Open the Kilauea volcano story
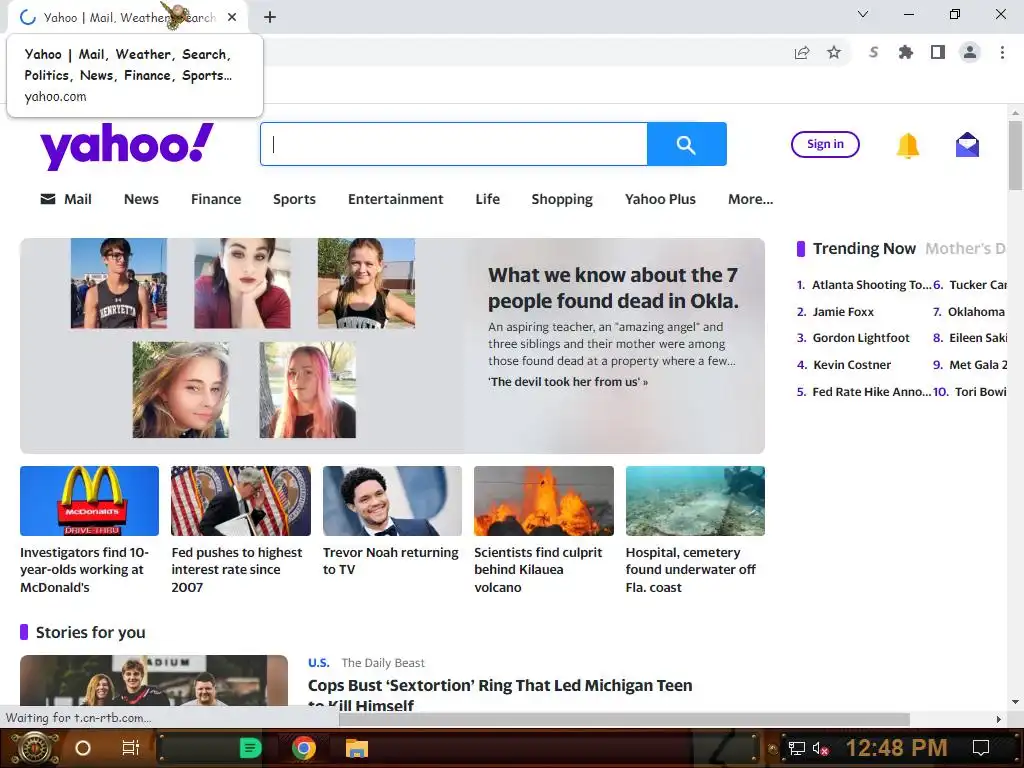The image size is (1024, 768). coord(539,569)
